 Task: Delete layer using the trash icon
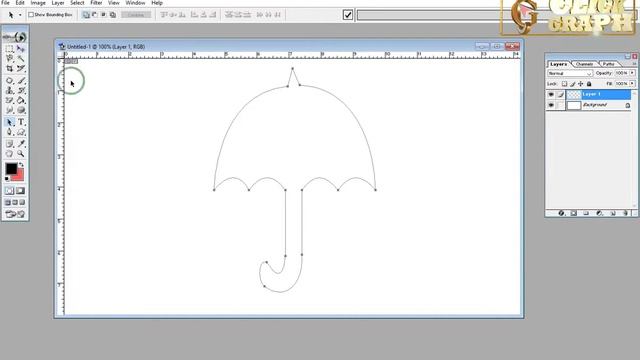pyautogui.click(x=625, y=213)
